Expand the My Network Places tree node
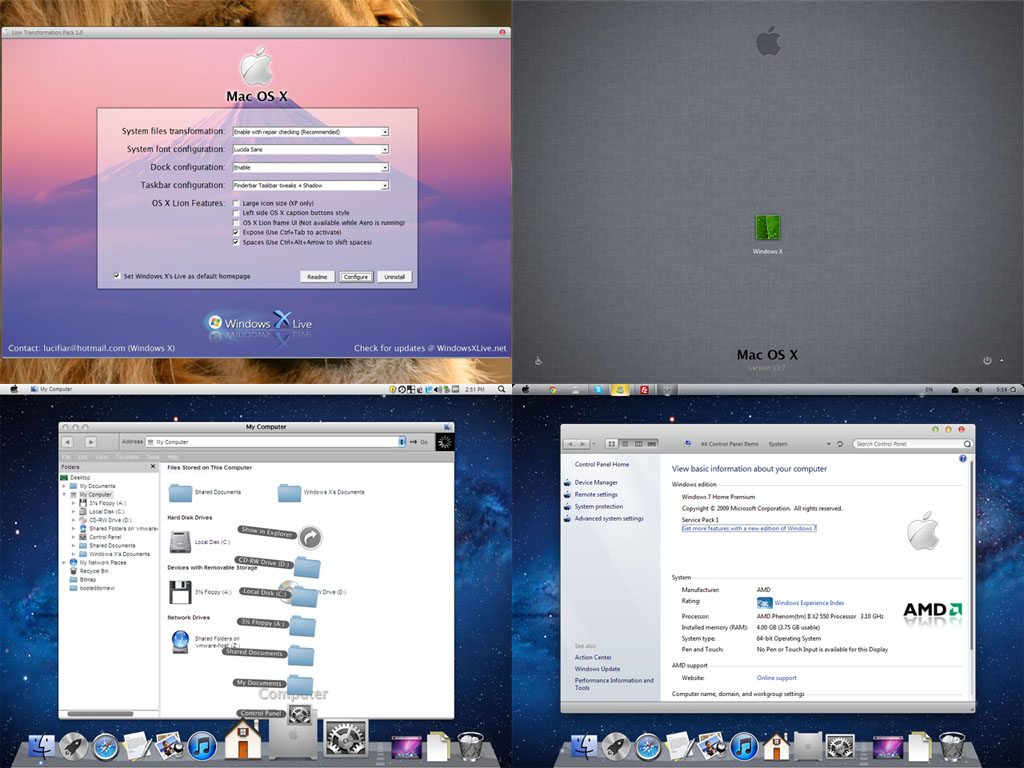The height and width of the screenshot is (768, 1024). 65,562
